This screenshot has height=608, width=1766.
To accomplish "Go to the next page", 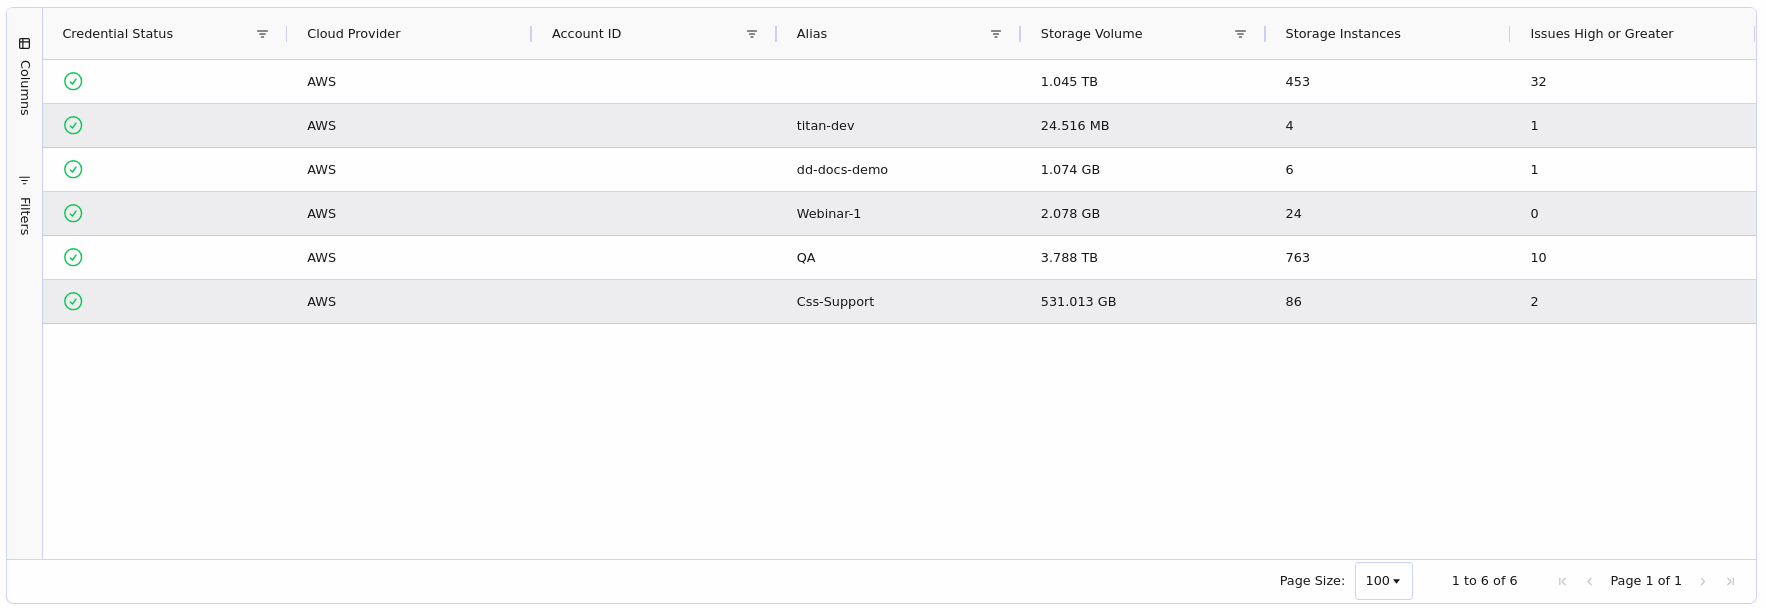I will coord(1703,581).
